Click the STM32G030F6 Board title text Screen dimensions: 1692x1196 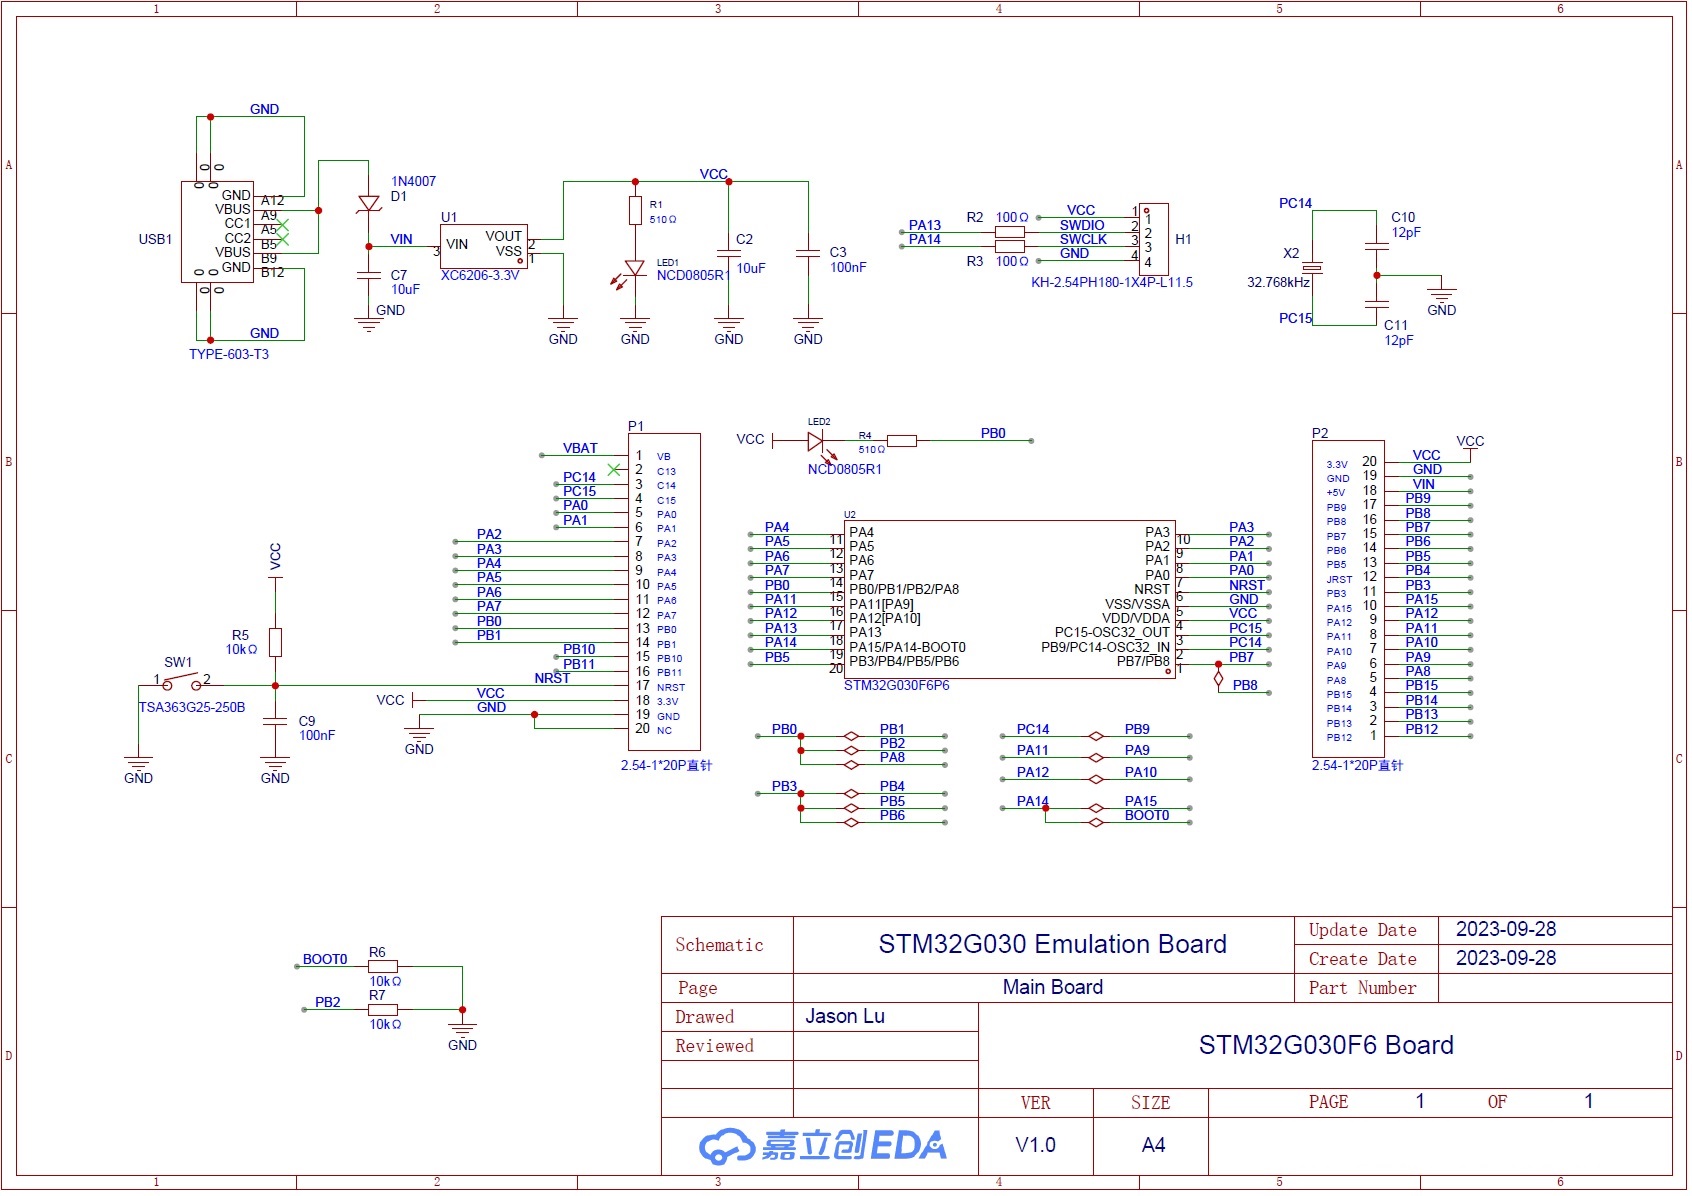[x=1326, y=1046]
